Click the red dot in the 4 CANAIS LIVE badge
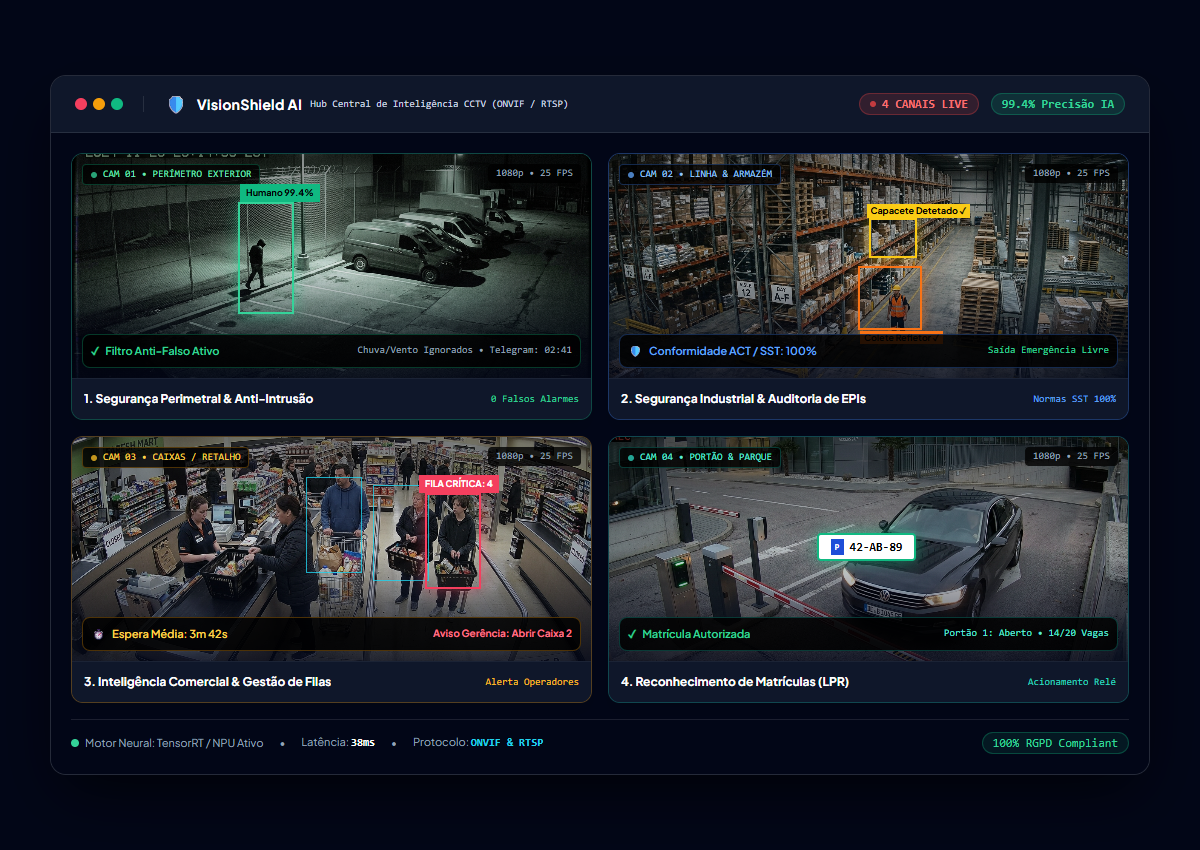Screen dimensions: 1200x850 pyautogui.click(x=873, y=104)
